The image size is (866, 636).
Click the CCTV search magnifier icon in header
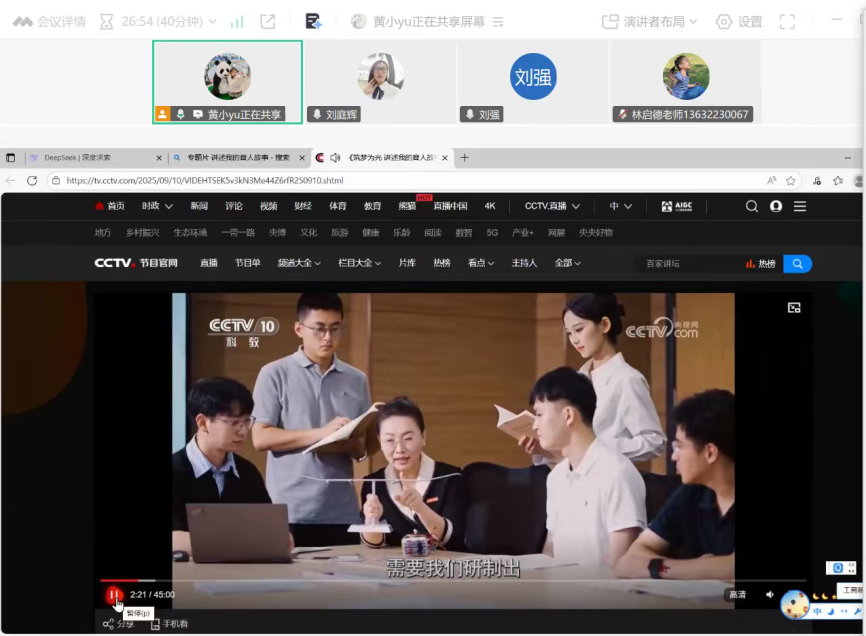[751, 206]
